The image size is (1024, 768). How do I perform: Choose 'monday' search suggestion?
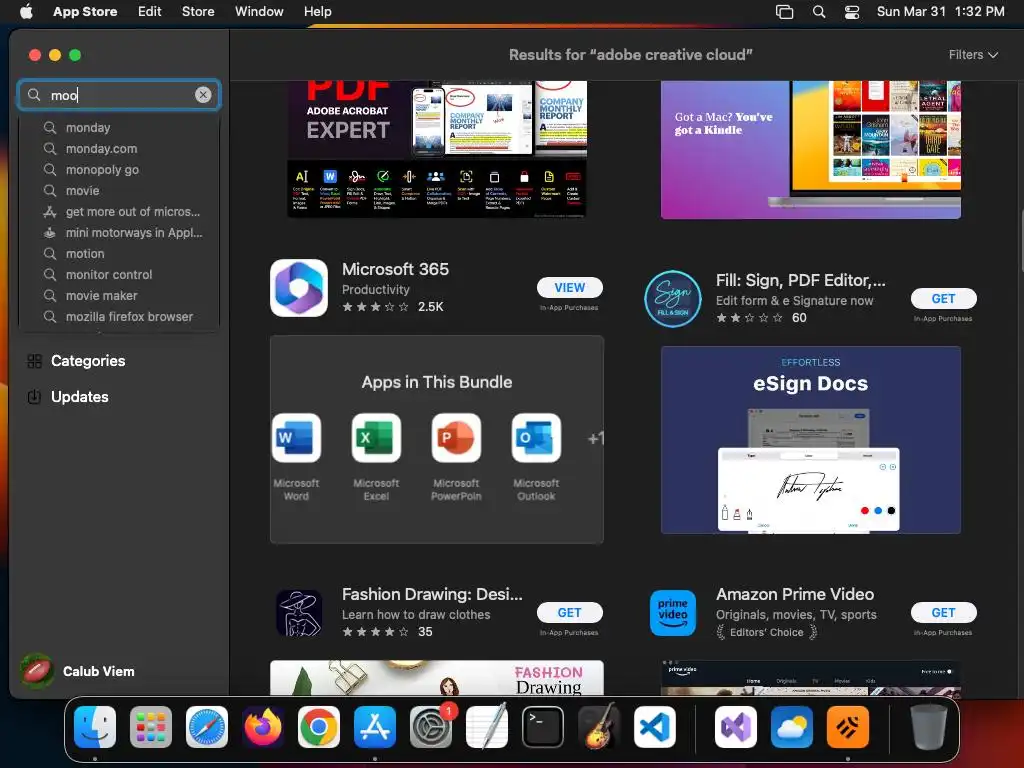(120, 127)
